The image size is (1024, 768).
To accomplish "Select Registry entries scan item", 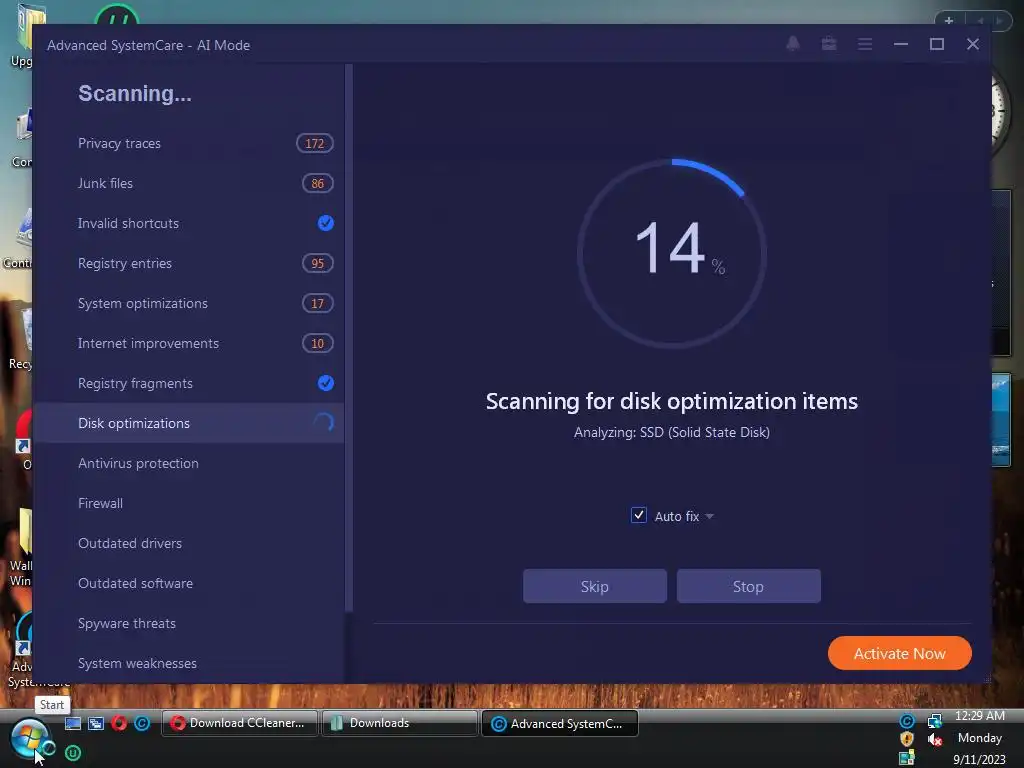I will [x=188, y=263].
